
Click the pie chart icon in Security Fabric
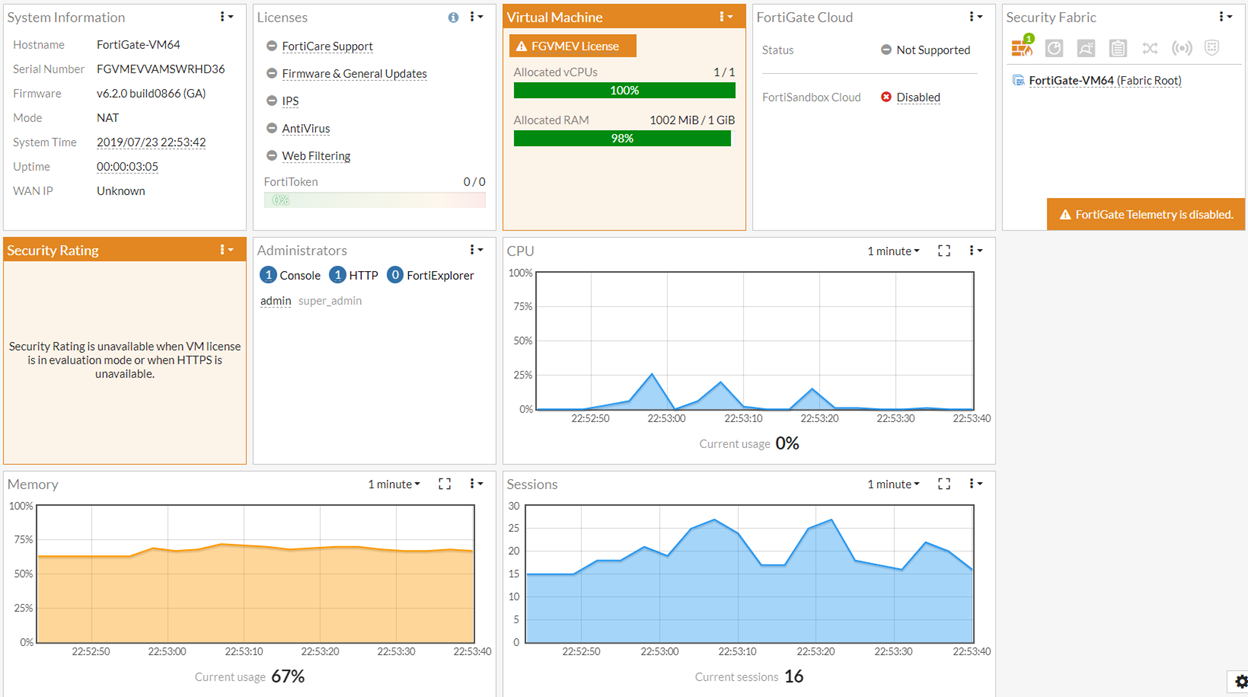pyautogui.click(x=1054, y=48)
